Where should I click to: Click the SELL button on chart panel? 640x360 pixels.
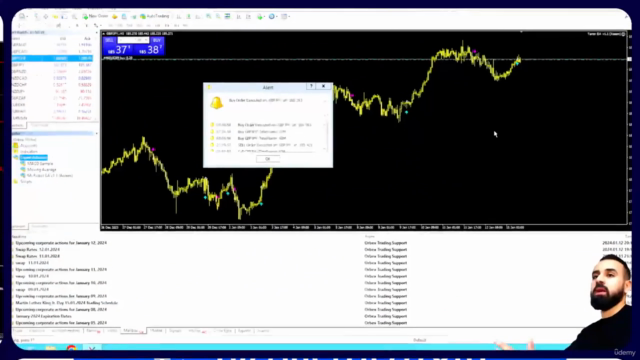coord(109,40)
